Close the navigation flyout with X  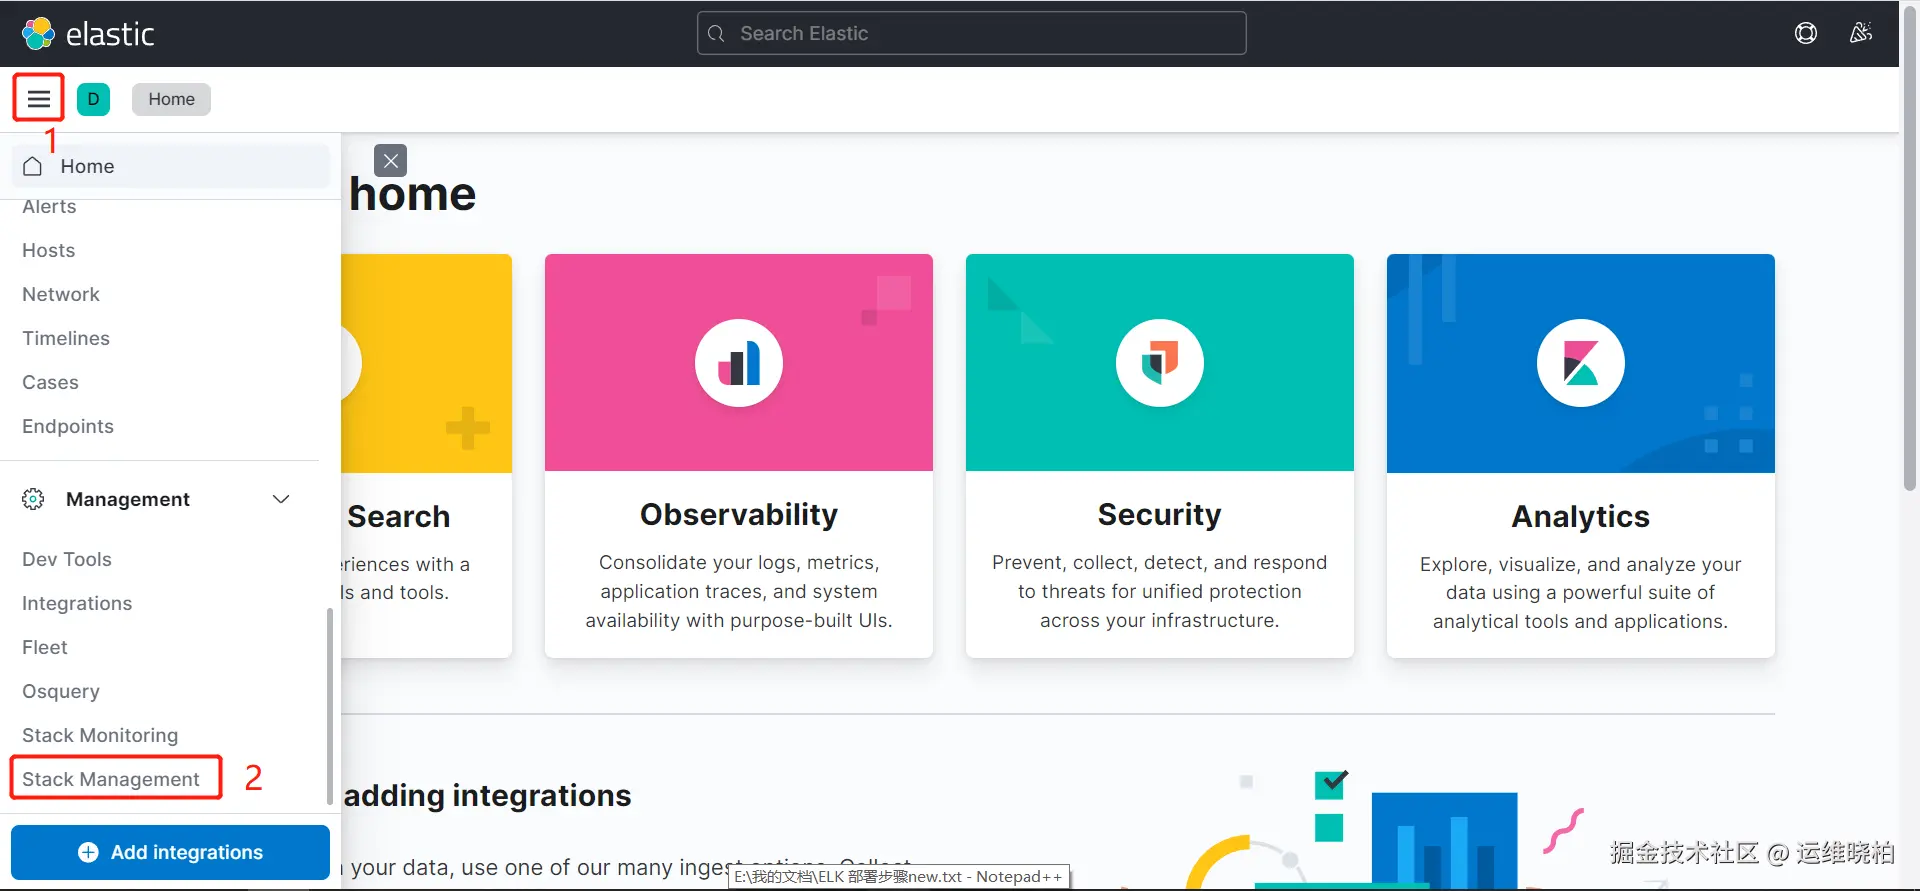click(390, 160)
